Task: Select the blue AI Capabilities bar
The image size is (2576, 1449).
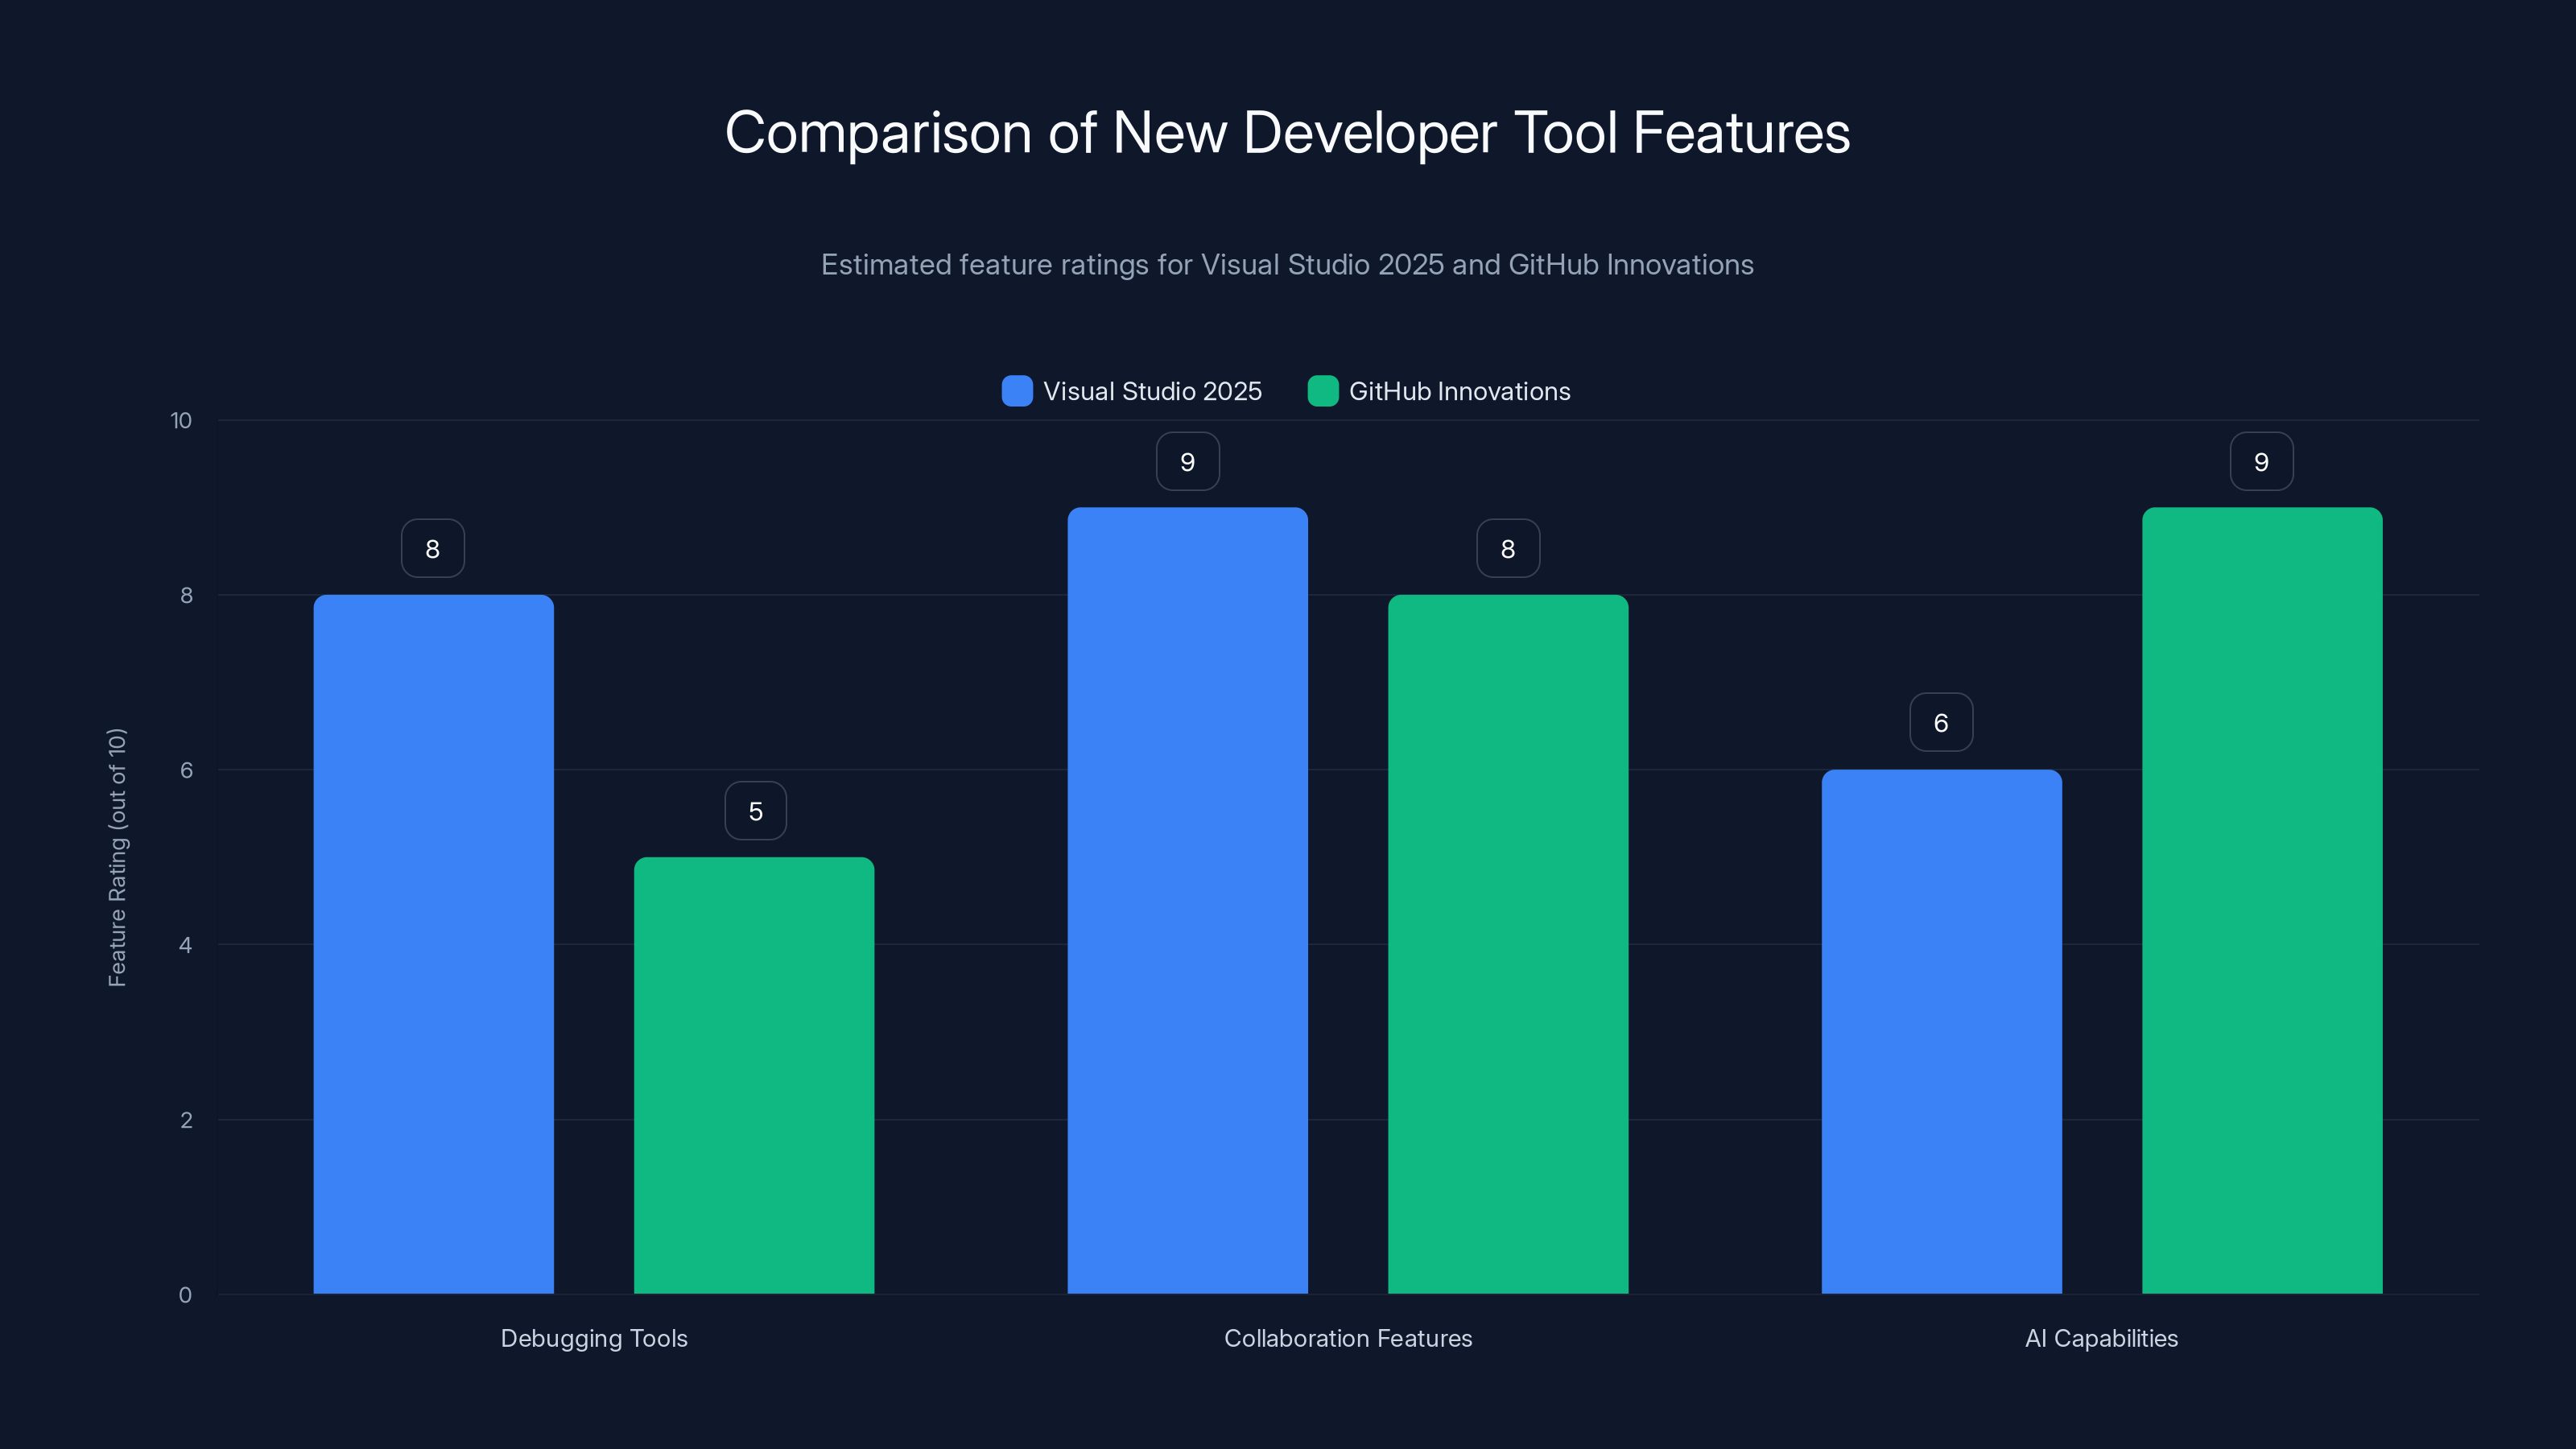Action: coord(1941,1030)
